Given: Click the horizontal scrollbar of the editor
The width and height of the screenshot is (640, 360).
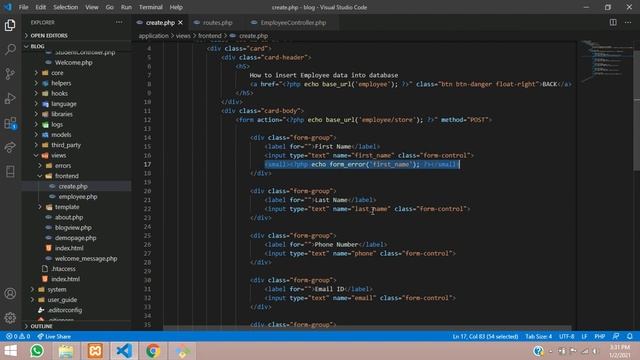Looking at the screenshot, I should (367, 328).
